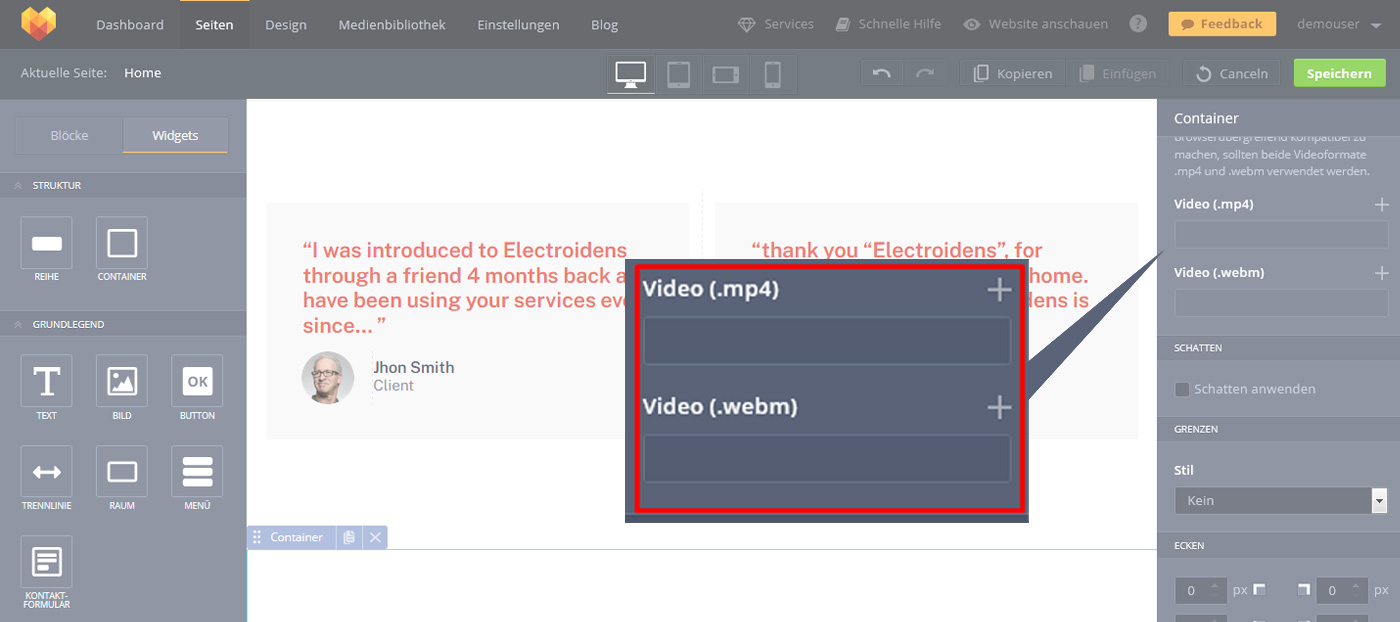Viewport: 1400px width, 622px height.
Task: Open the Stil dropdown showing Kein
Action: pyautogui.click(x=1280, y=500)
